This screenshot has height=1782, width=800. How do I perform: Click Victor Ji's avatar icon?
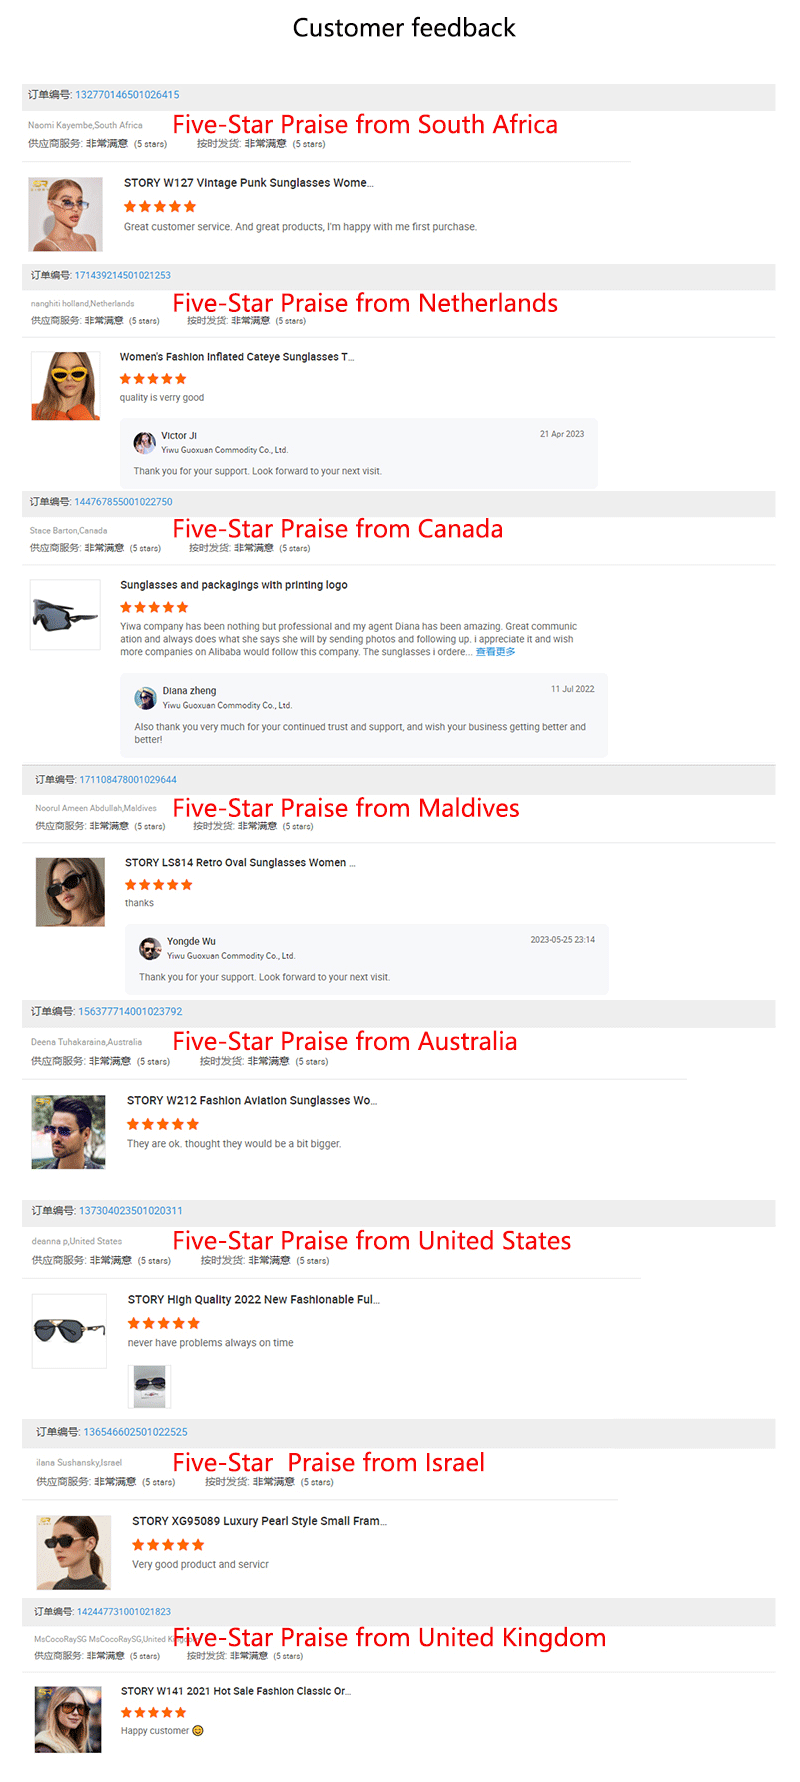click(145, 442)
